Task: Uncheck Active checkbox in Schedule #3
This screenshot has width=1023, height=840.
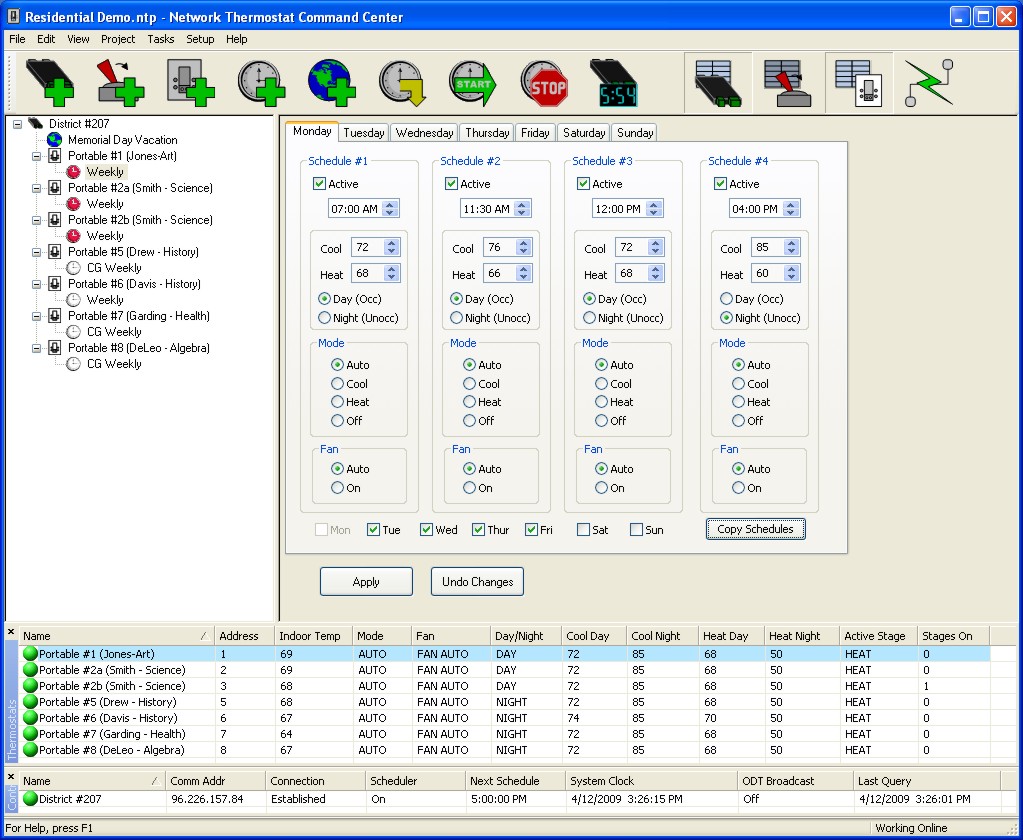Action: point(584,184)
